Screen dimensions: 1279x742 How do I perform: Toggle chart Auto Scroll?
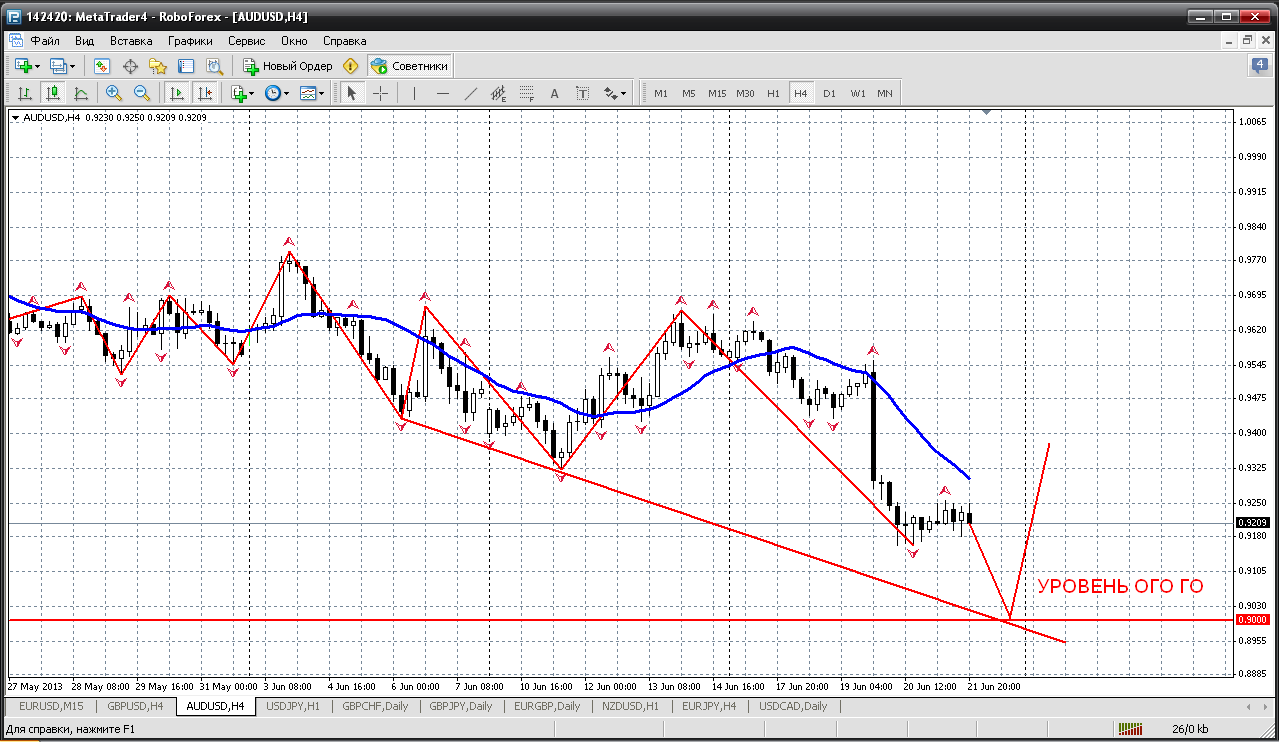coord(177,93)
